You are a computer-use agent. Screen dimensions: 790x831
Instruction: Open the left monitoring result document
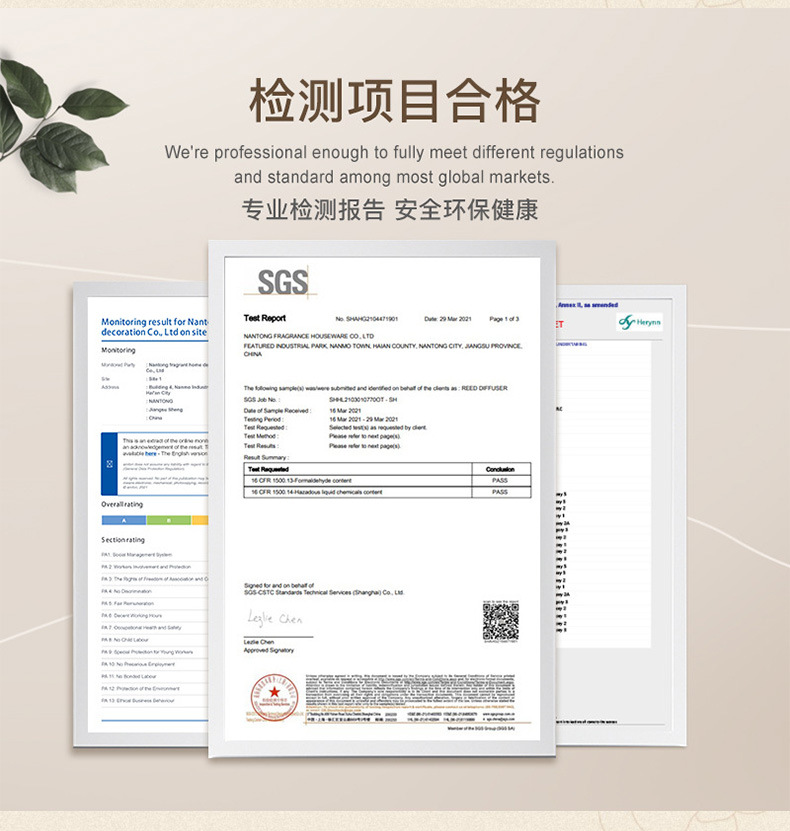tap(141, 515)
